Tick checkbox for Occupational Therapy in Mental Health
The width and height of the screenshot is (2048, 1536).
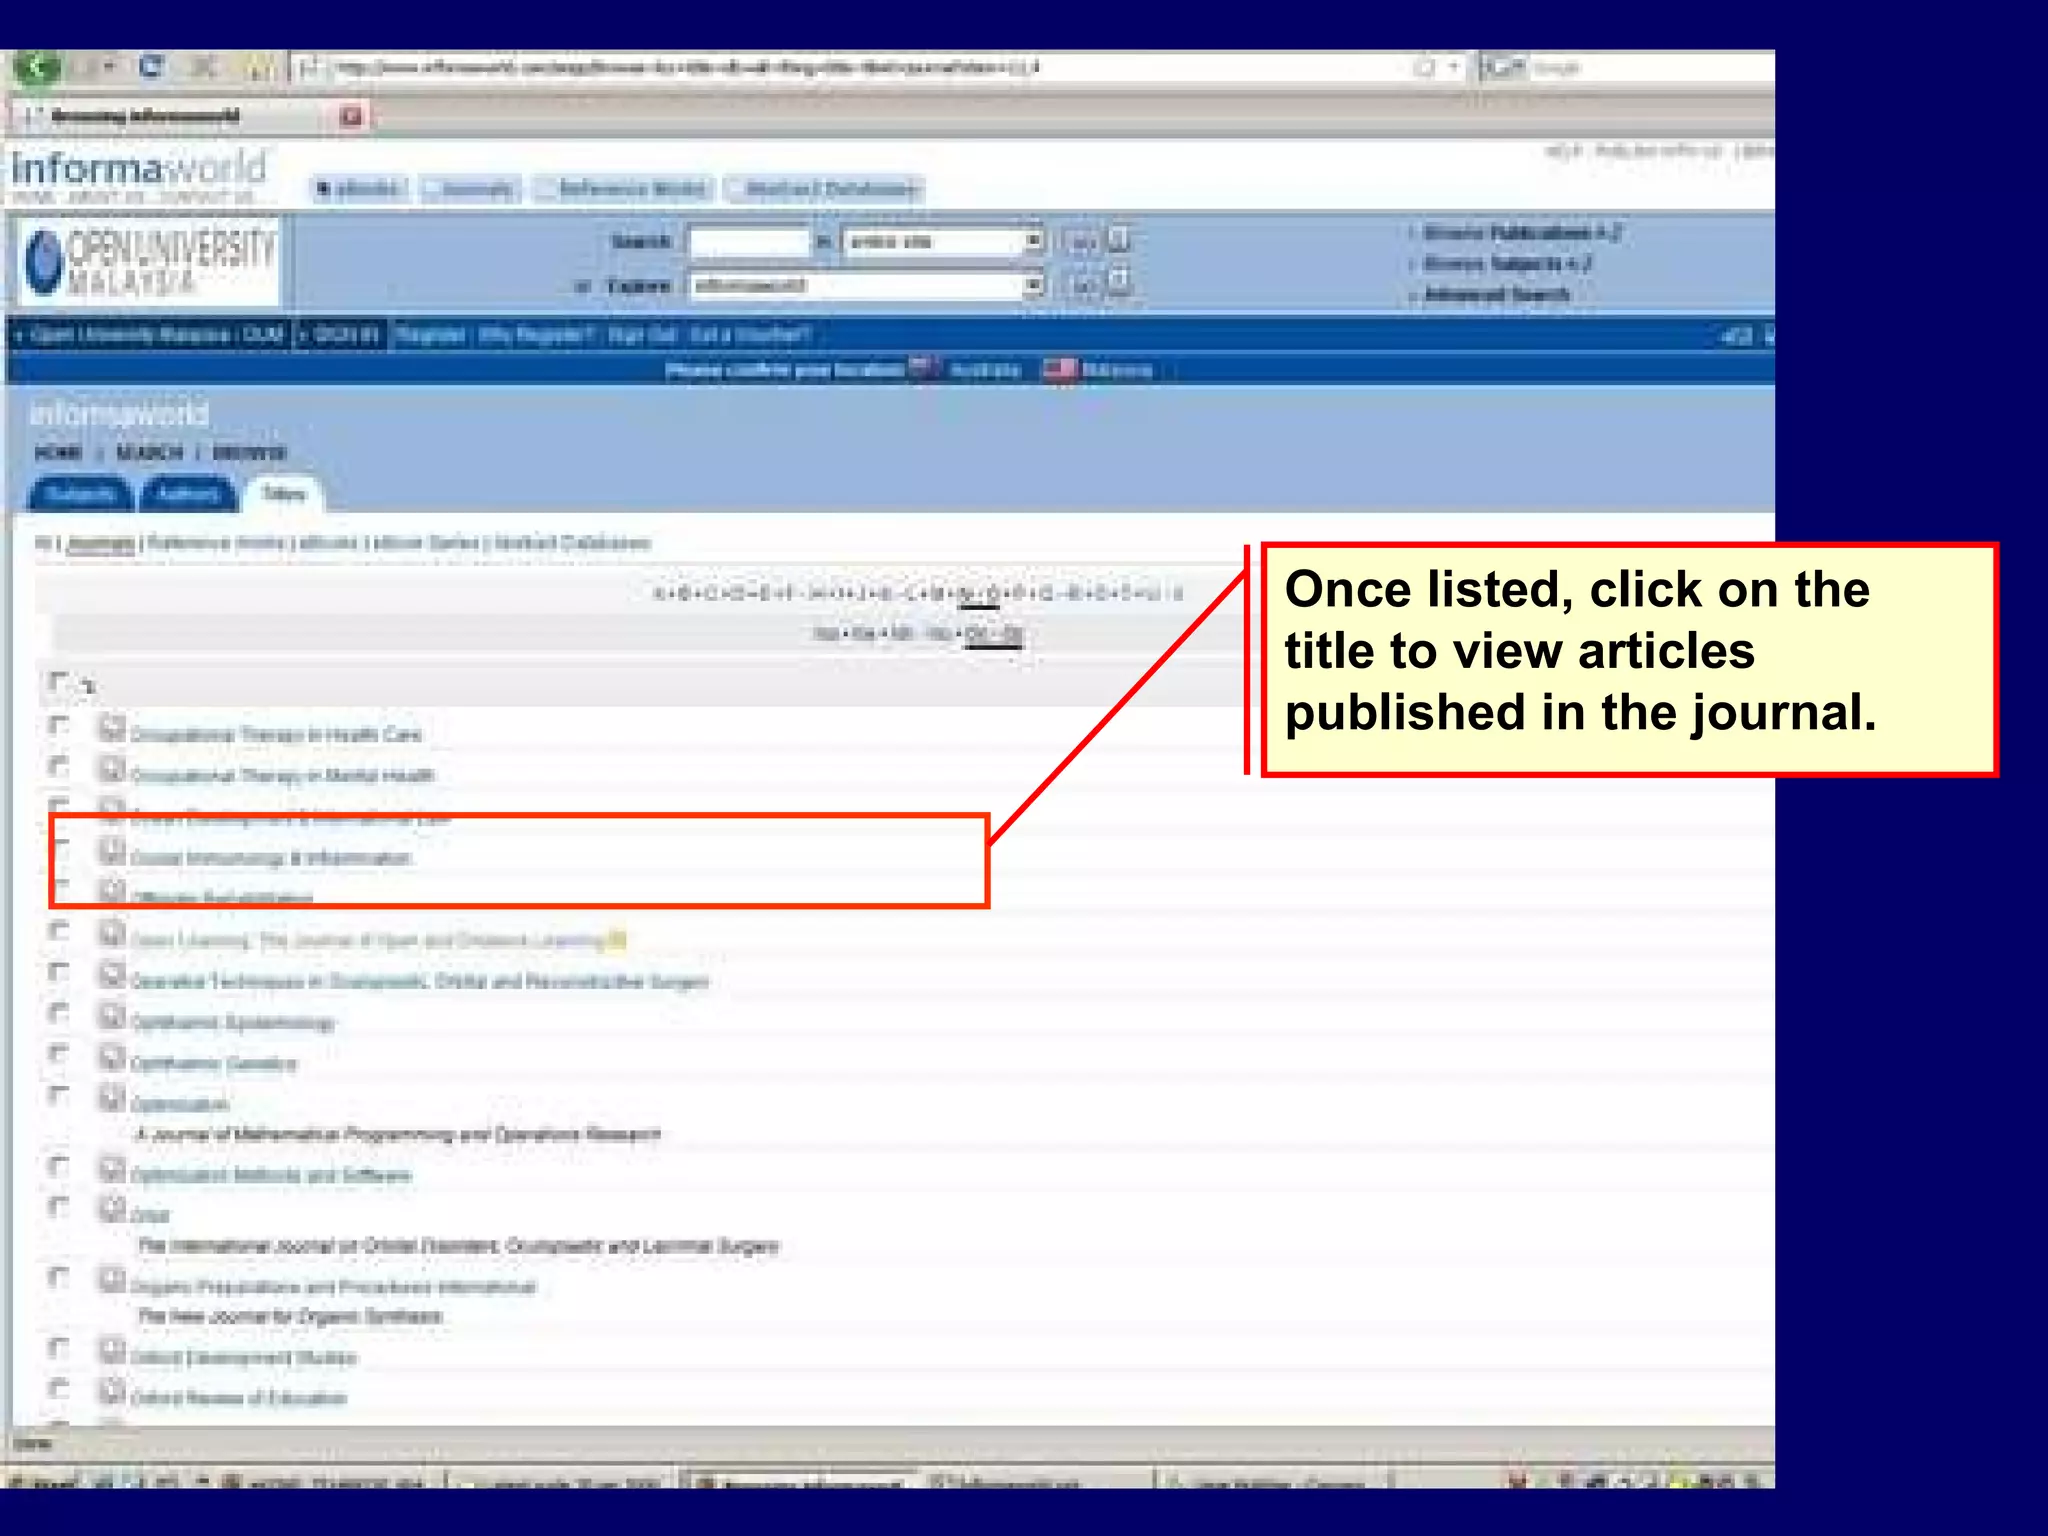click(x=59, y=766)
